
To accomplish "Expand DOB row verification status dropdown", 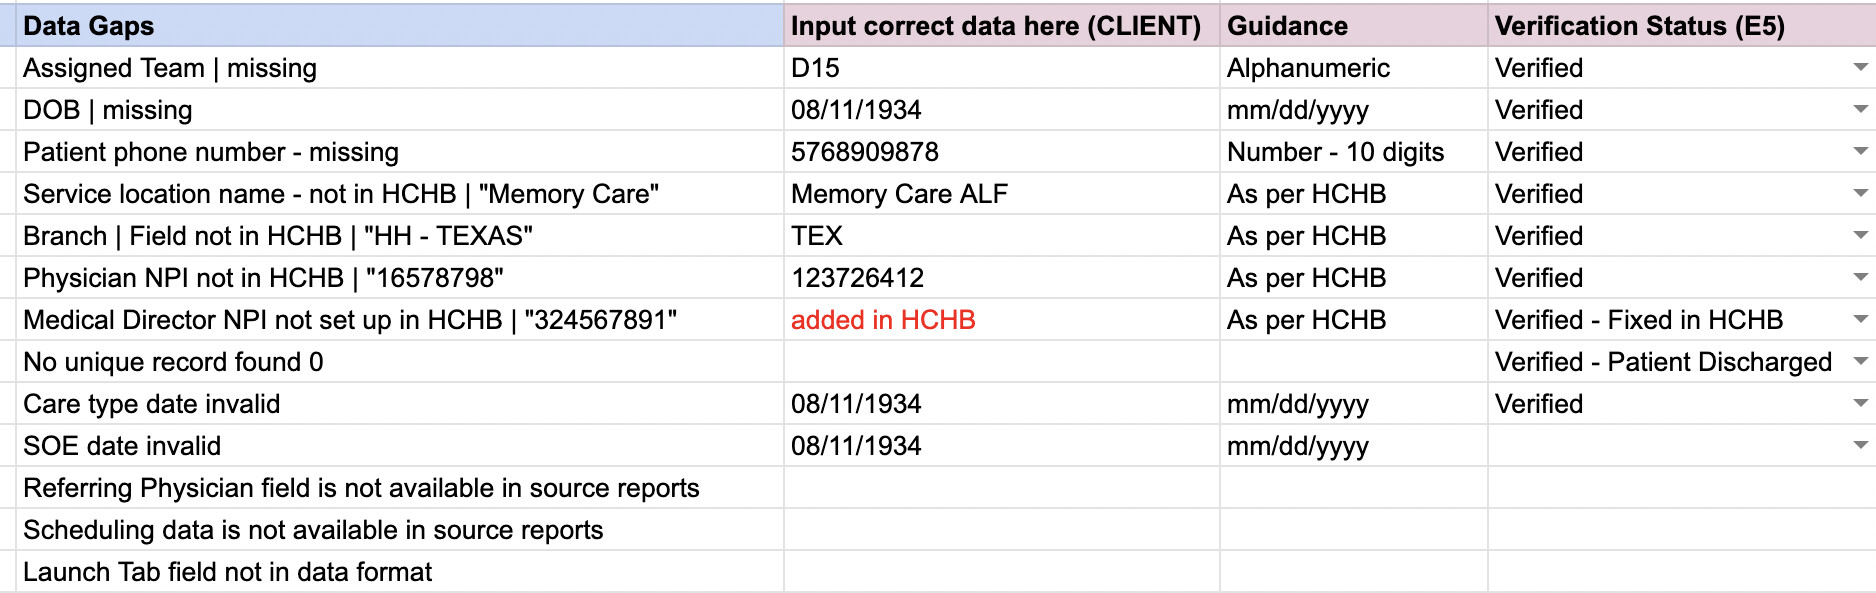I will point(1860,110).
